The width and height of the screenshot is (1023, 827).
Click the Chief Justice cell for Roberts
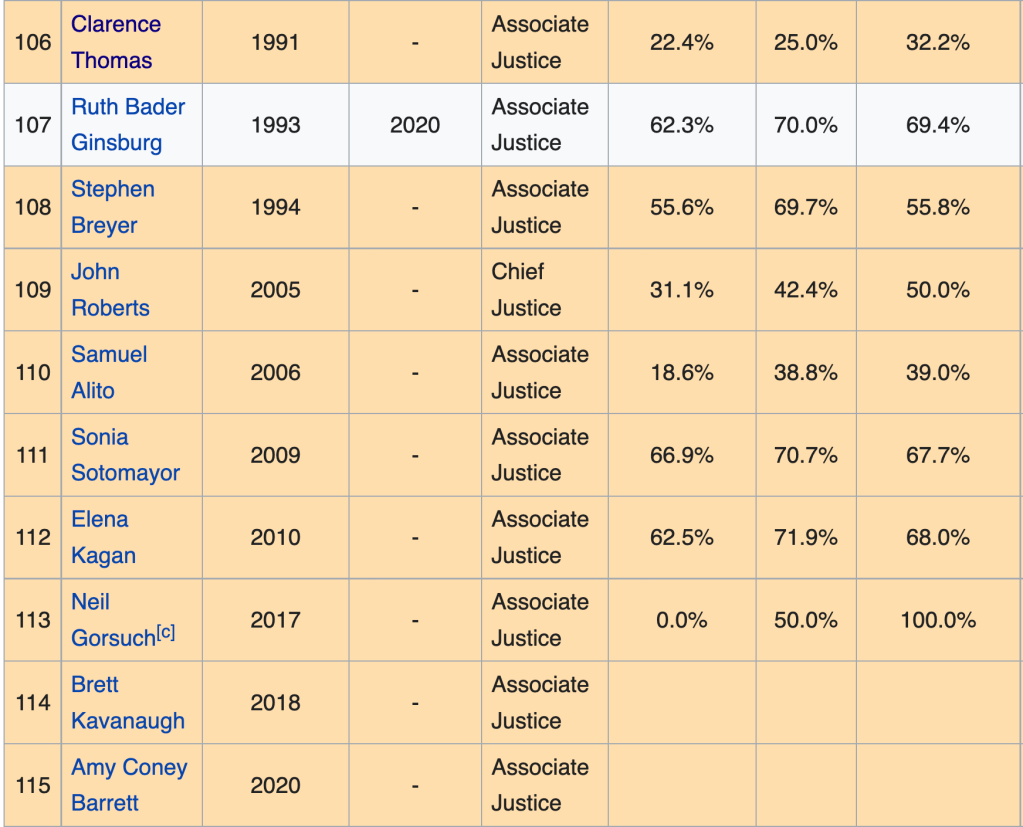[518, 290]
